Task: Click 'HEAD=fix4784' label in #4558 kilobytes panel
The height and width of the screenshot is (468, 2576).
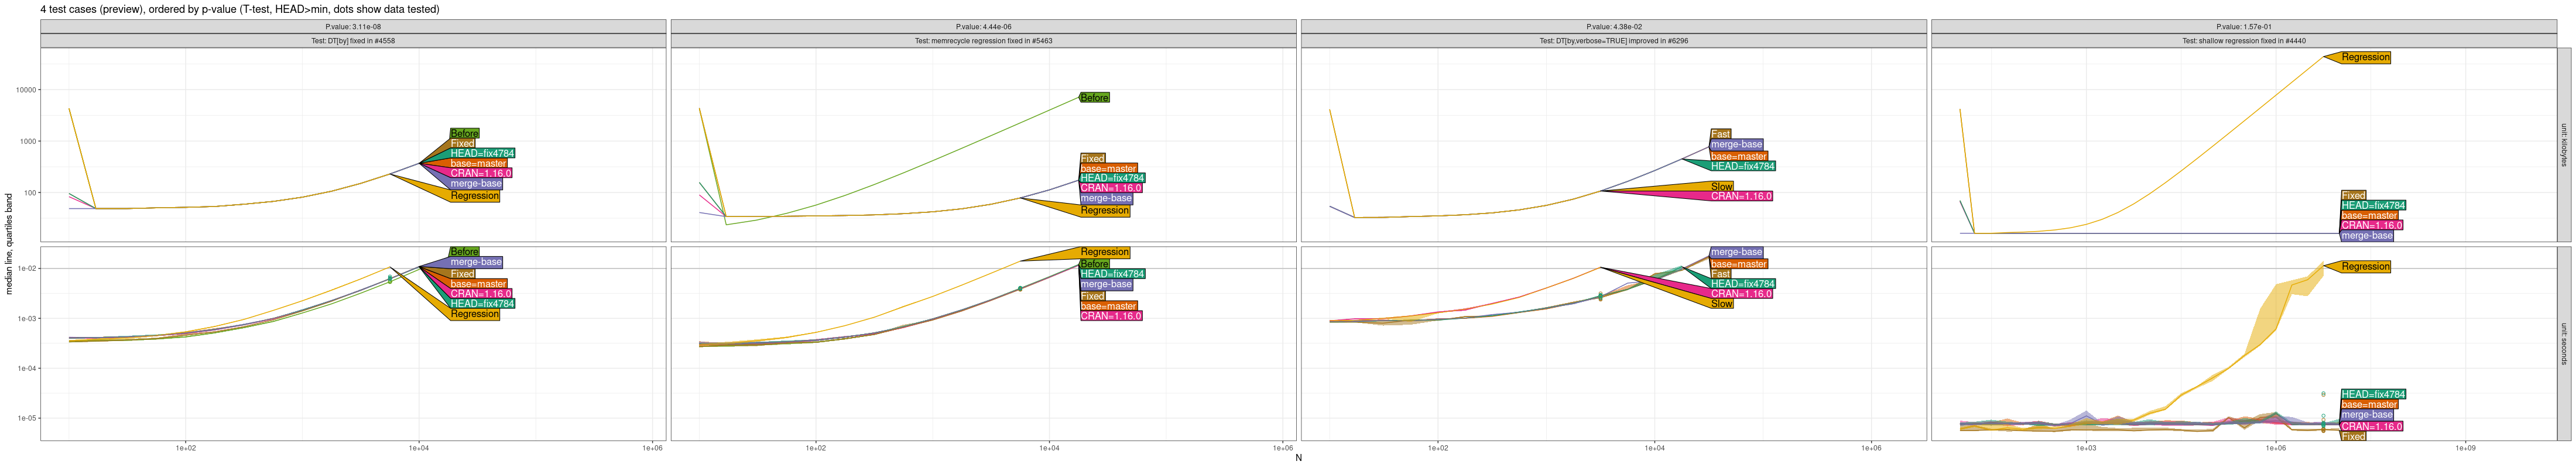Action: point(482,154)
